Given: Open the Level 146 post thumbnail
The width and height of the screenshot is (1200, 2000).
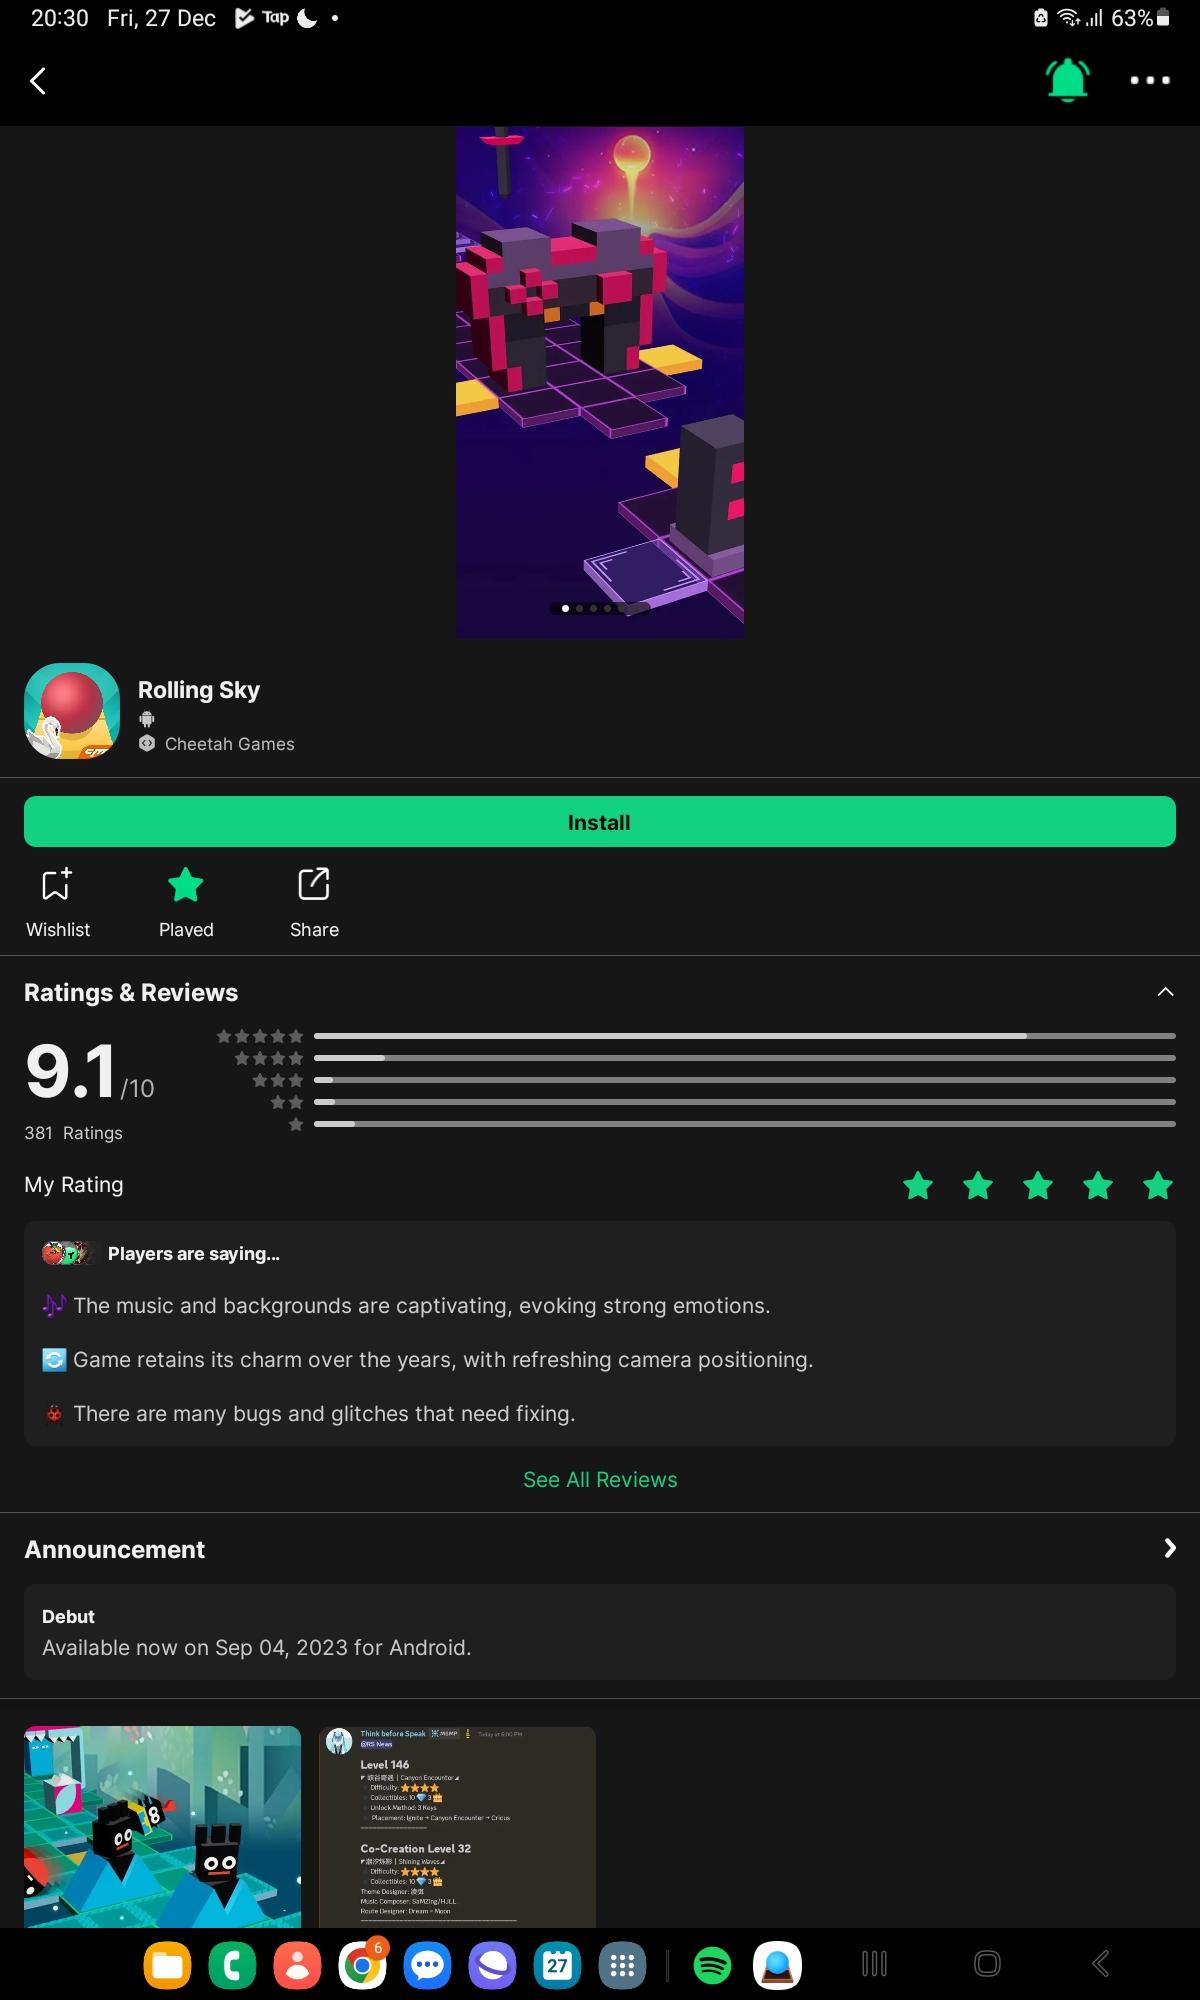Looking at the screenshot, I should click(457, 1826).
